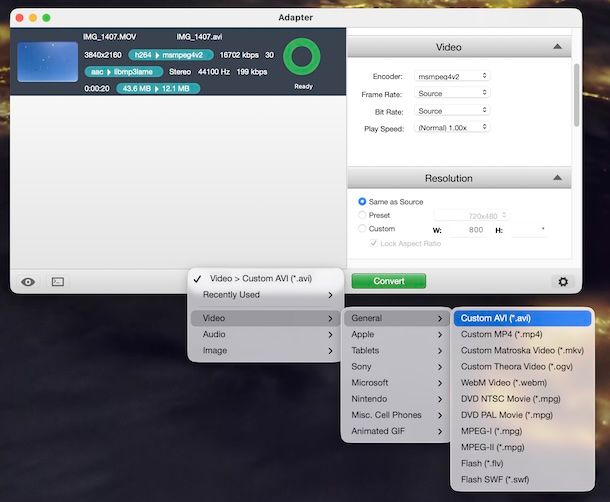610x502 pixels.
Task: Click the h264 to msmpeg4v2 codec badge
Action: tap(169, 55)
